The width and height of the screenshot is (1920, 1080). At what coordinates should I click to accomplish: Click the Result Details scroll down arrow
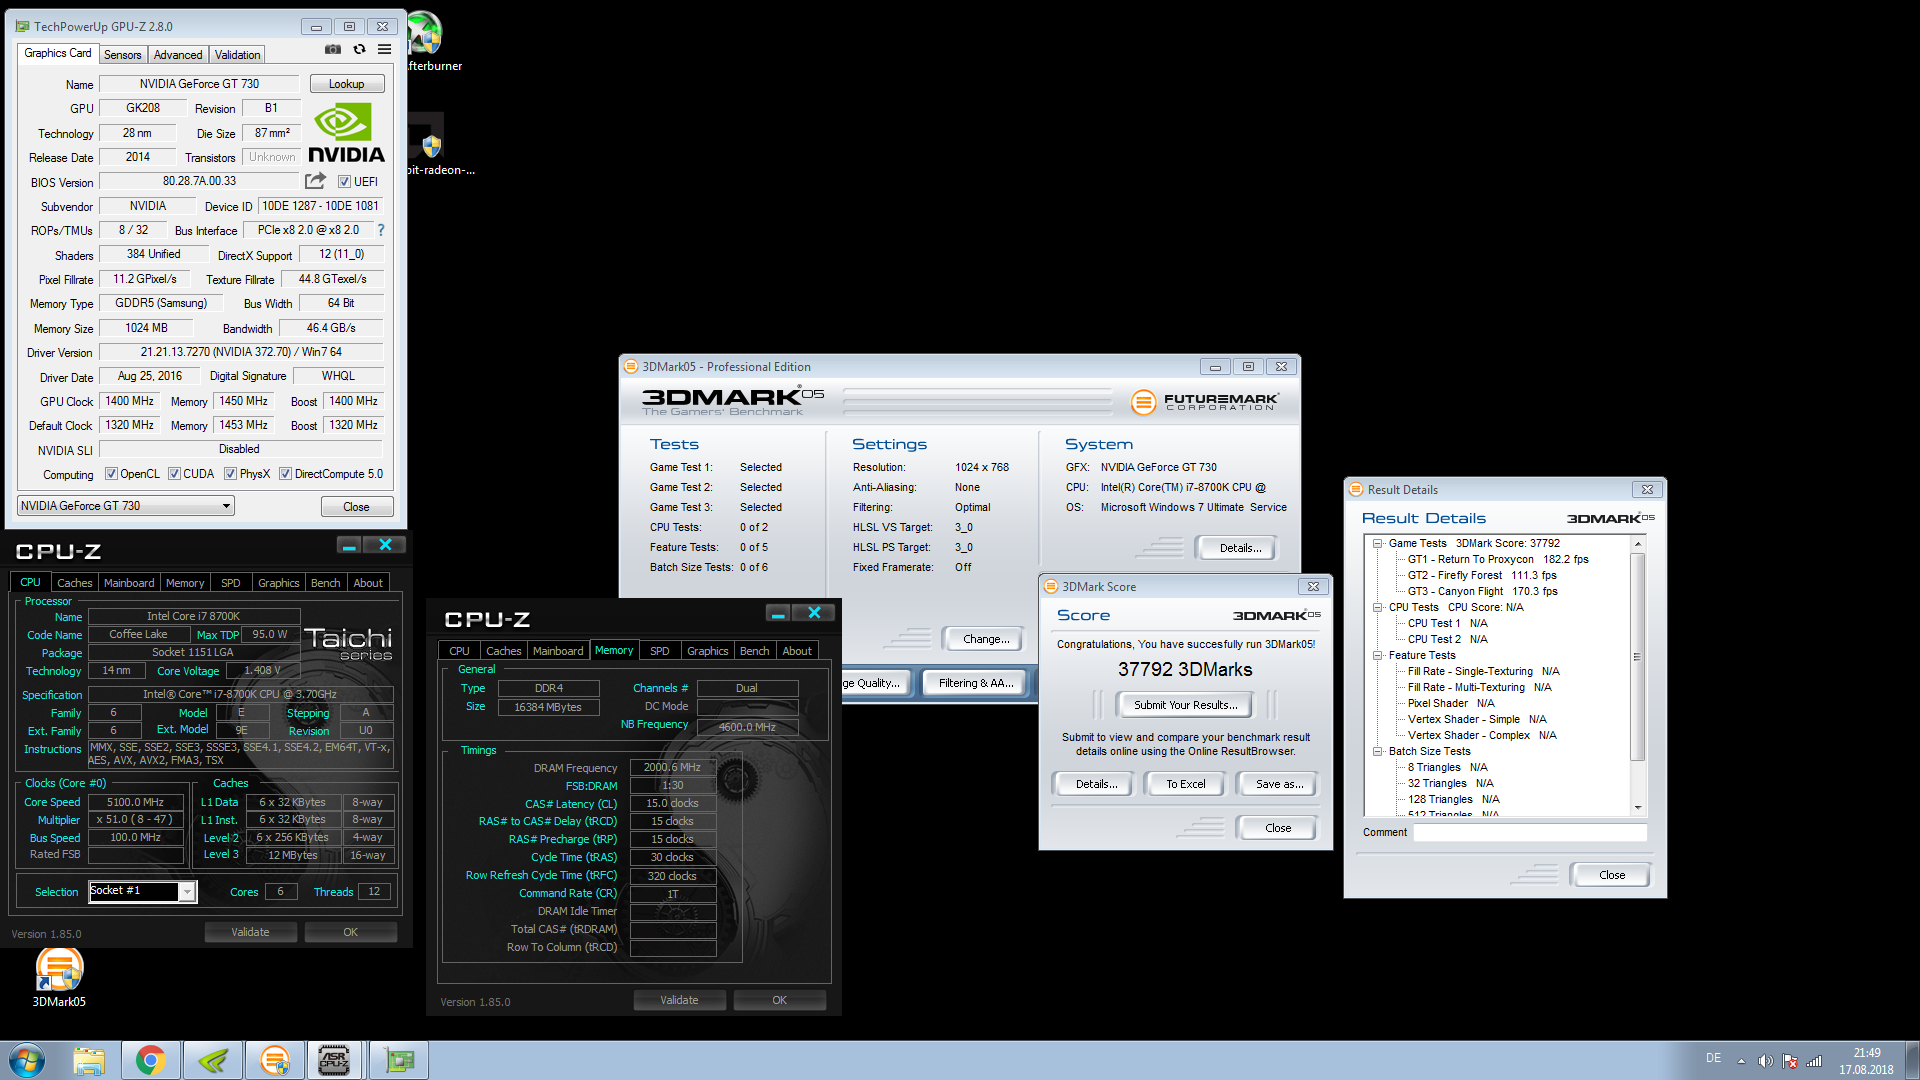tap(1637, 808)
